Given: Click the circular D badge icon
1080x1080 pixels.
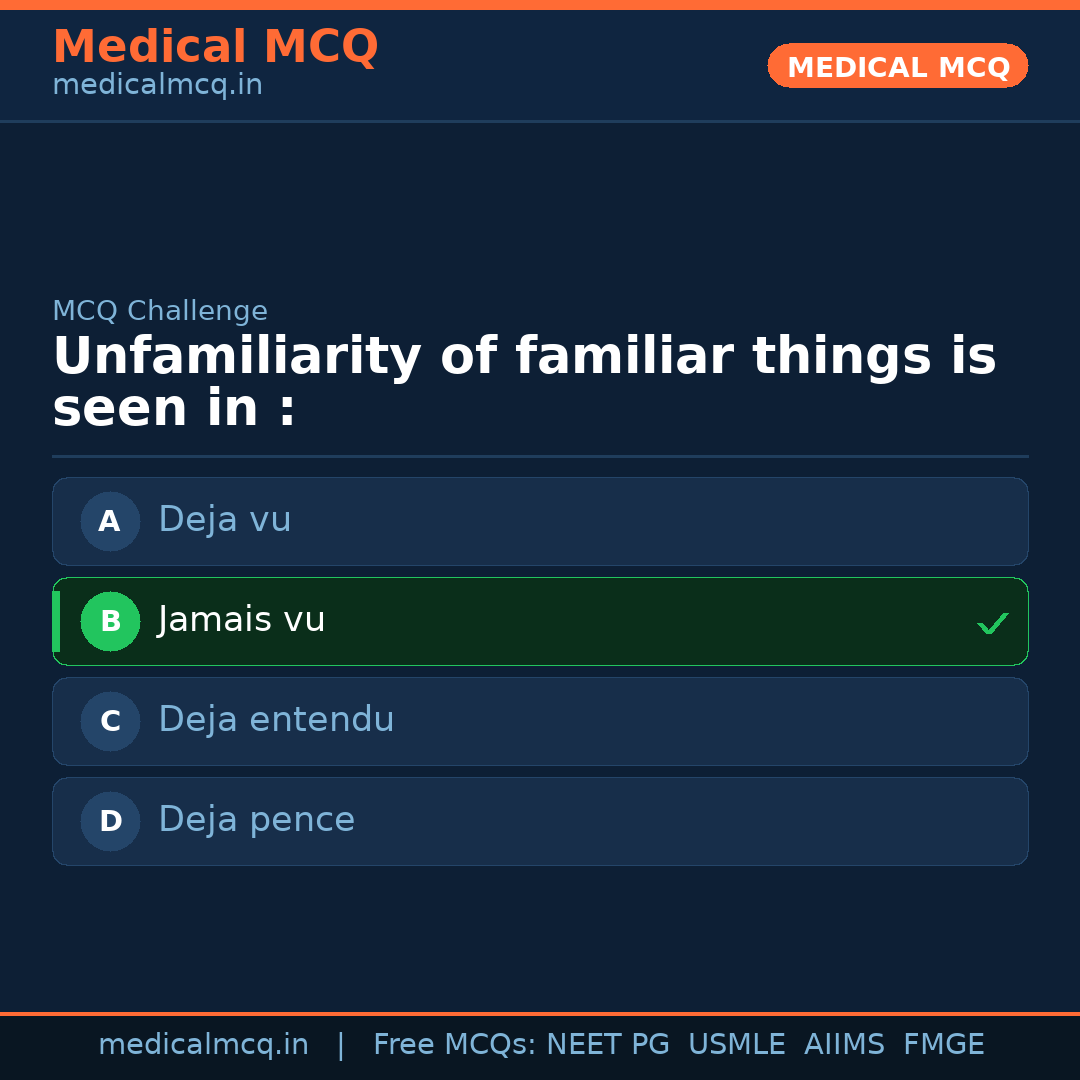Looking at the screenshot, I should [x=110, y=821].
